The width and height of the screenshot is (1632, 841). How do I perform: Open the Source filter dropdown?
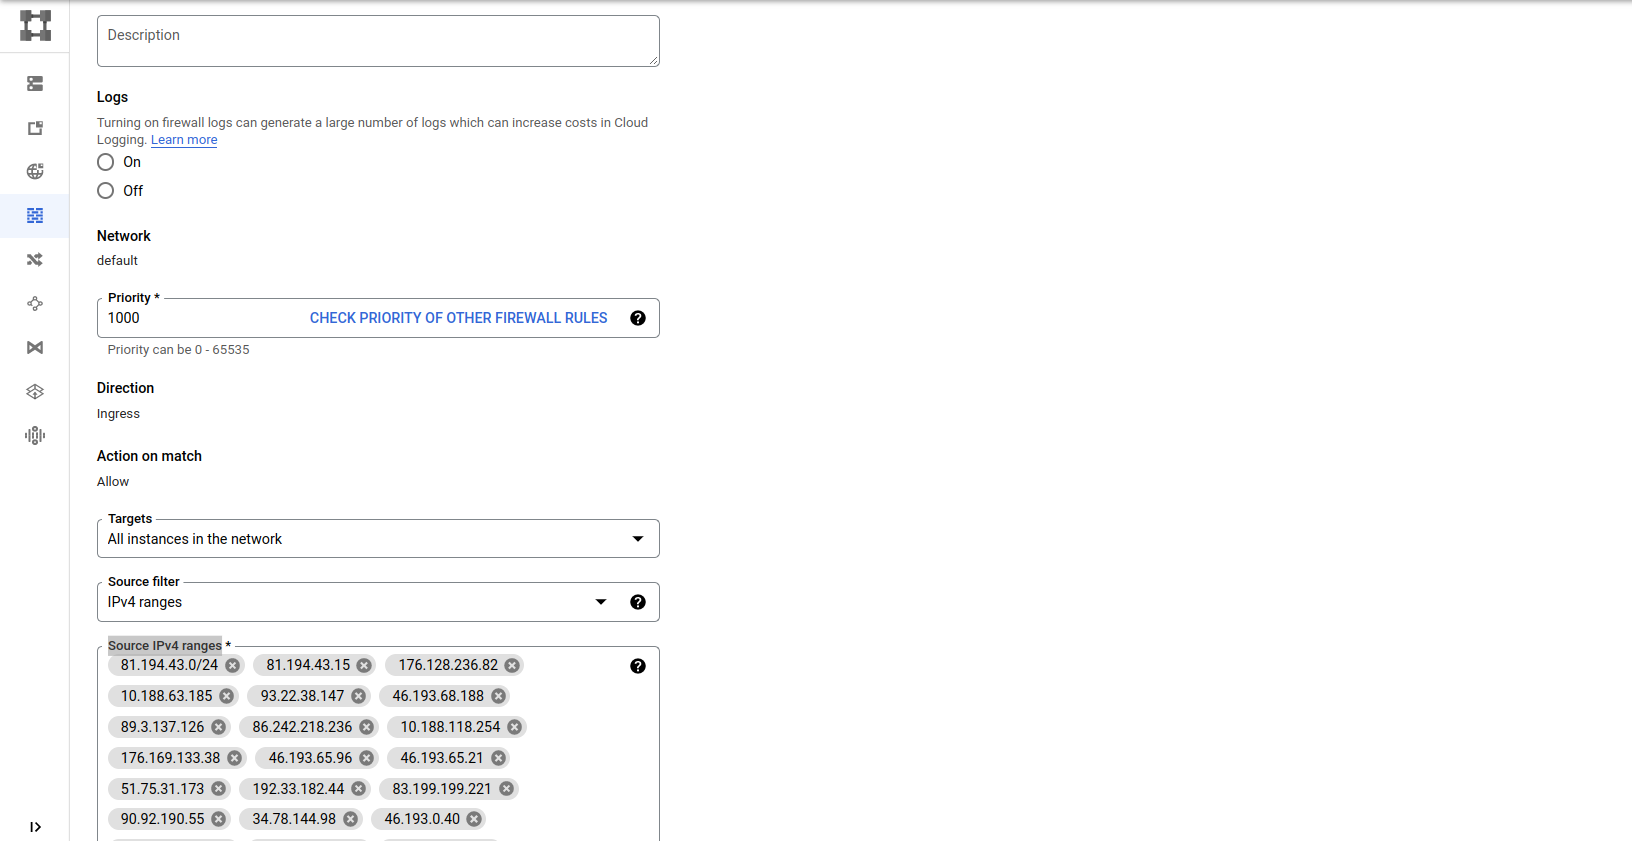click(x=360, y=602)
